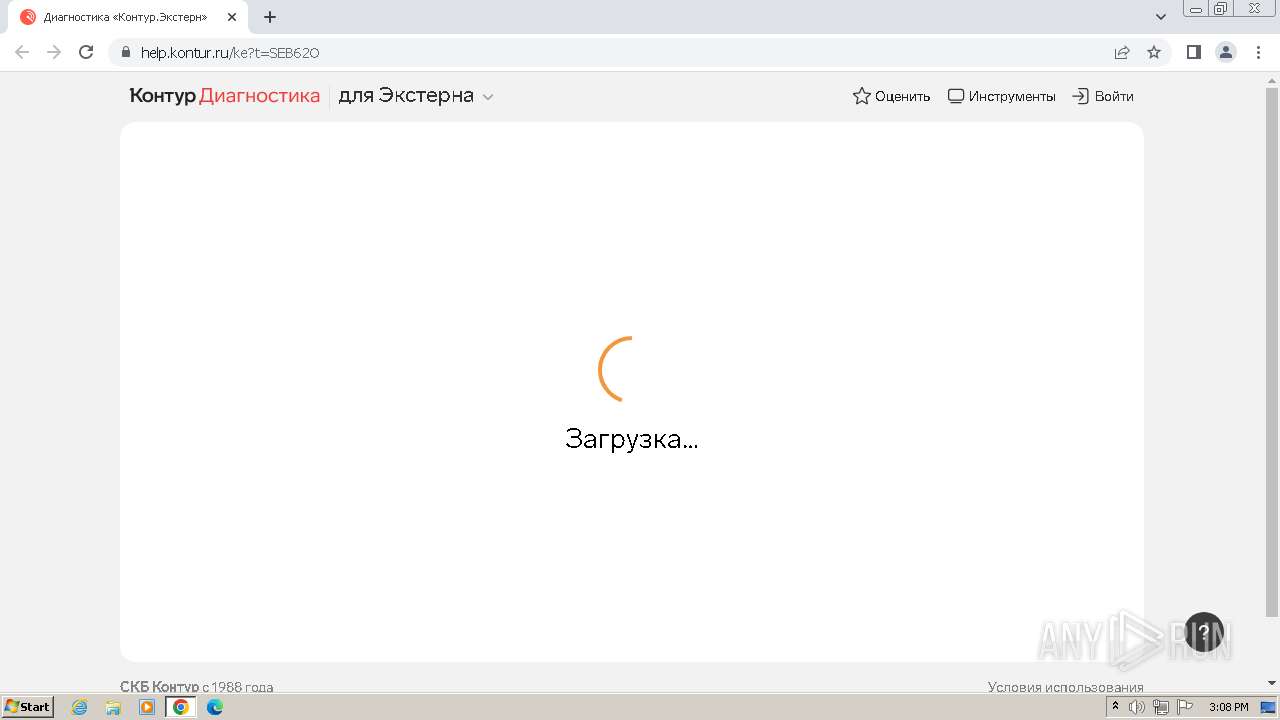Screen dimensions: 1280x720
Task: Open the Chrome three-dot menu
Action: point(1257,52)
